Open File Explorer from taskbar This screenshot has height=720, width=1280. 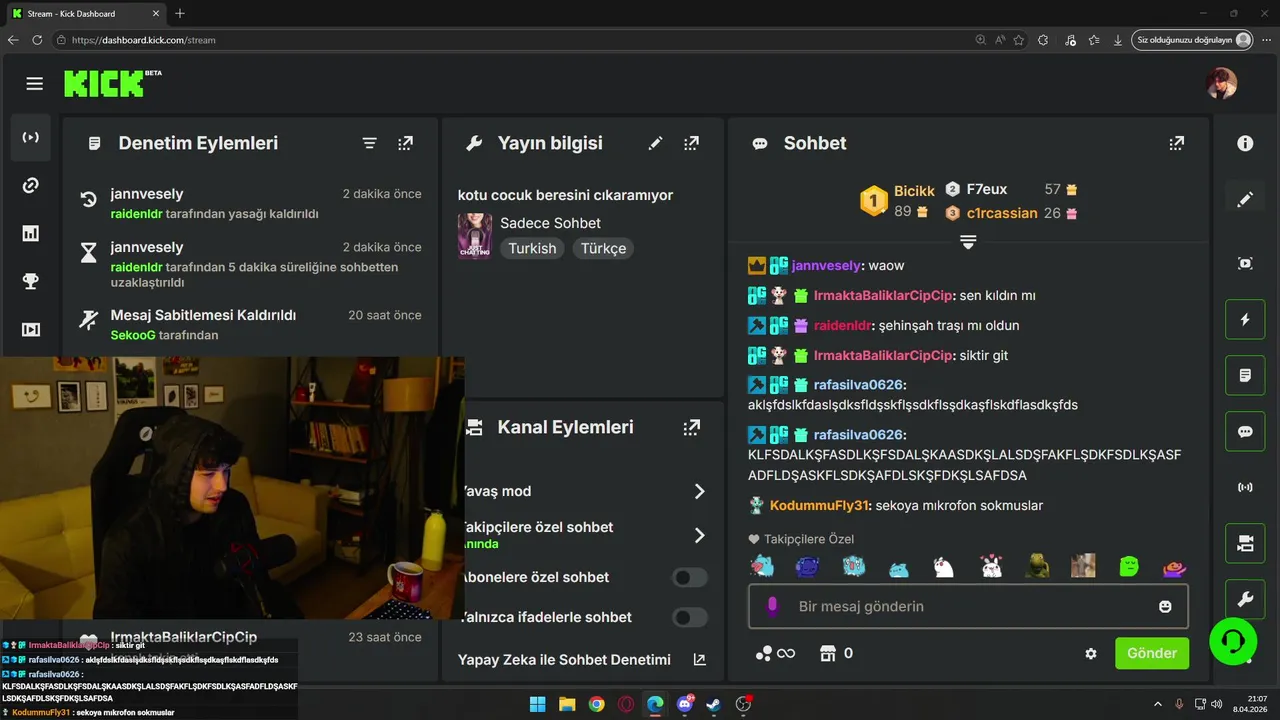point(567,704)
